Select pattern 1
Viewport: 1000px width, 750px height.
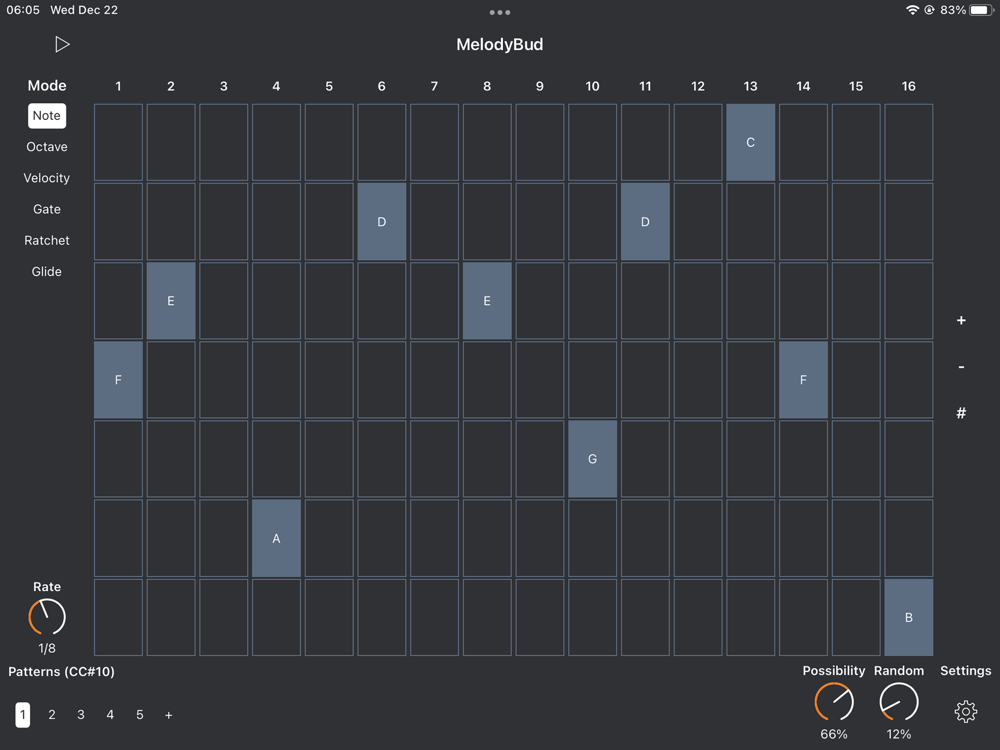coord(22,715)
